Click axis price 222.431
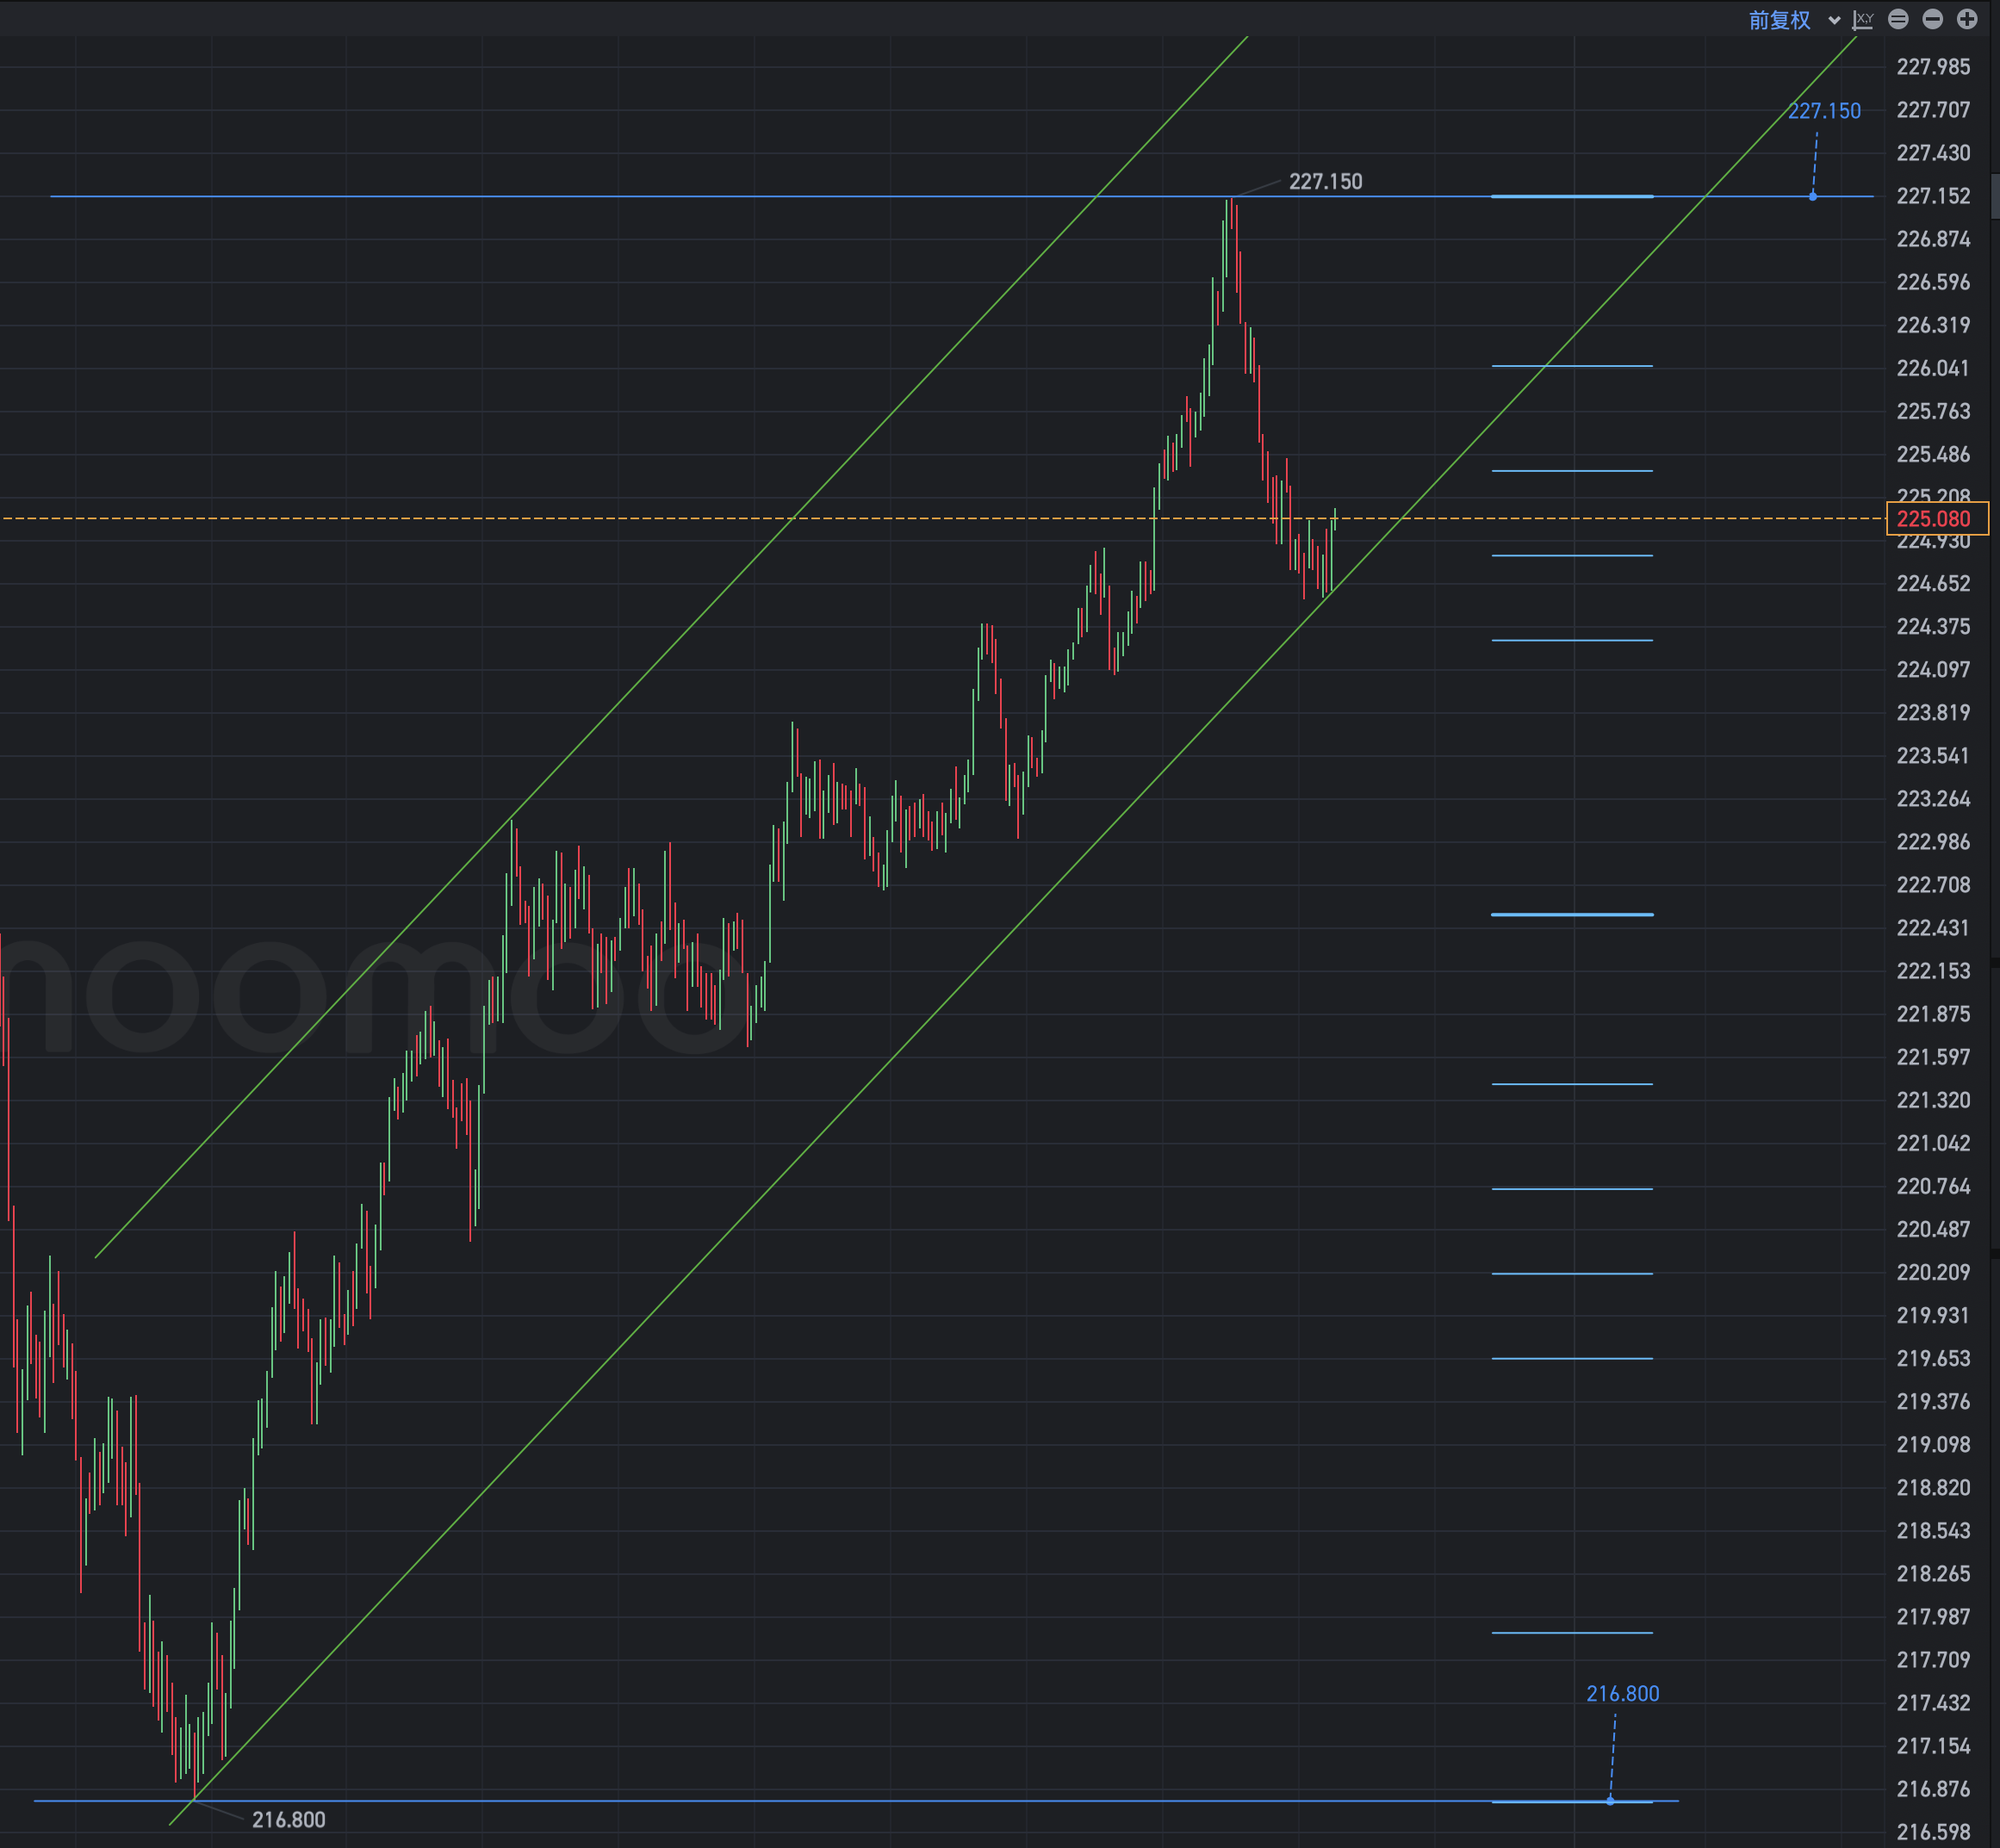 pos(1933,928)
